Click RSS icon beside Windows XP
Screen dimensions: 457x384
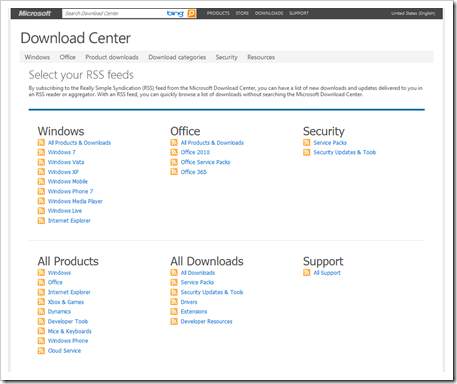(41, 172)
